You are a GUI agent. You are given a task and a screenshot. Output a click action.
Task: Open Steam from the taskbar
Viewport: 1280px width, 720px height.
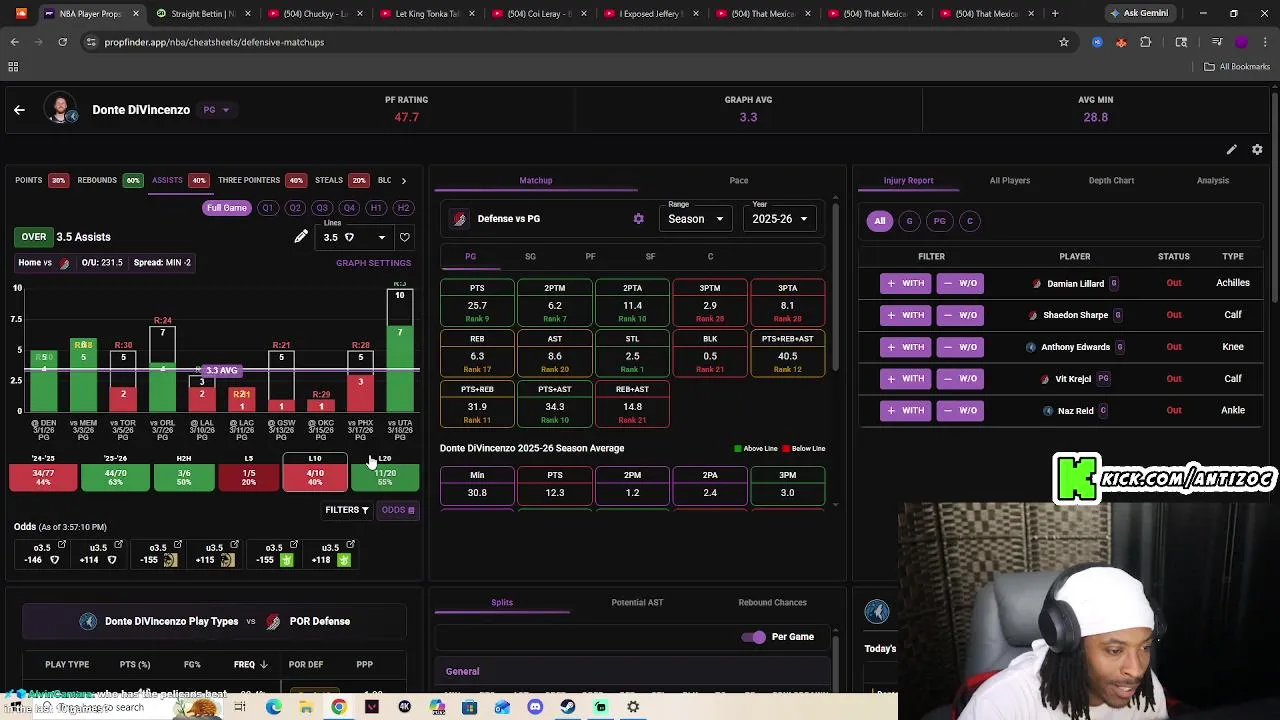(567, 707)
